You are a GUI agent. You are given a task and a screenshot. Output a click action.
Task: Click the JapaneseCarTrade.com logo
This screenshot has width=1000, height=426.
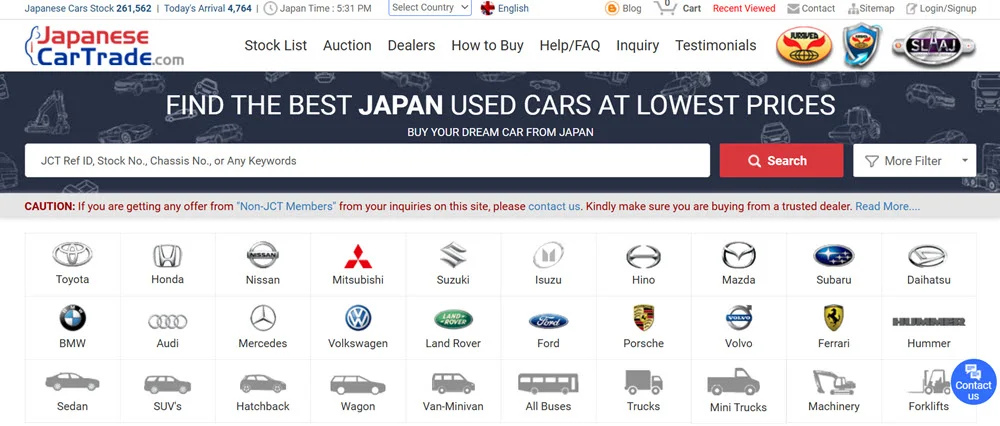click(104, 46)
